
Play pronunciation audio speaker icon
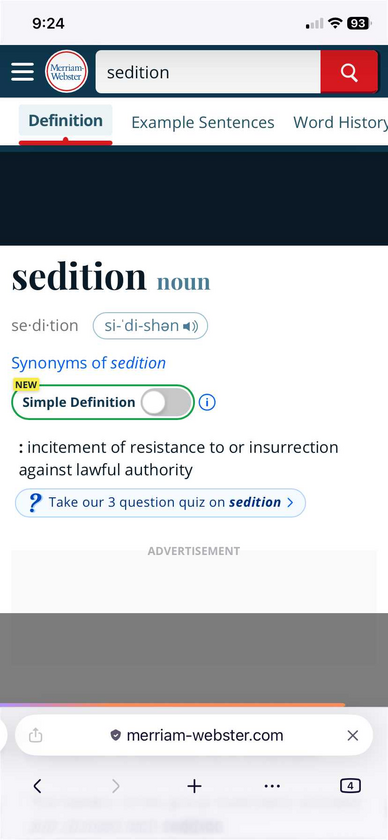(x=190, y=326)
